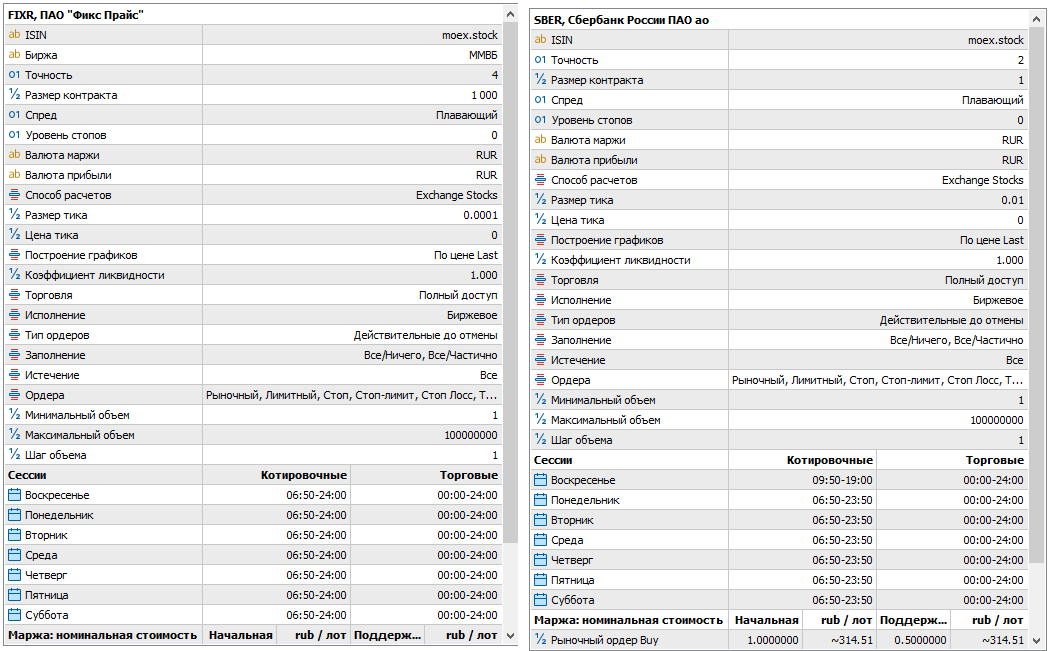The width and height of the screenshot is (1049, 651).
Task: Click the Четверг calendar icon in SBER panel
Action: [x=540, y=560]
